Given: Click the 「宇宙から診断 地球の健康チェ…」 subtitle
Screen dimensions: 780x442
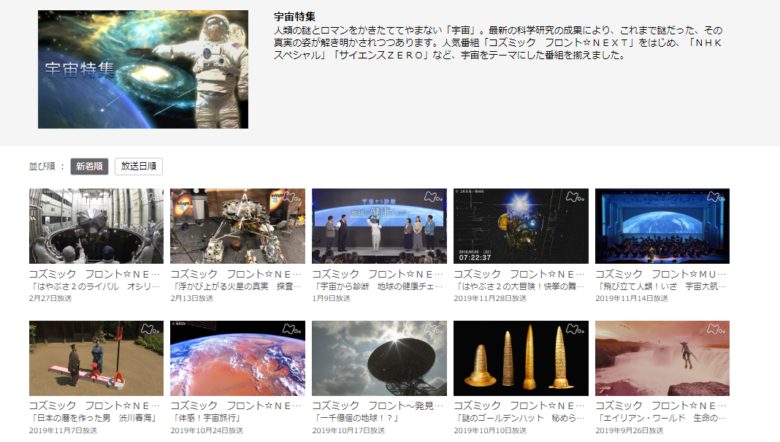Looking at the screenshot, I should click(378, 286).
